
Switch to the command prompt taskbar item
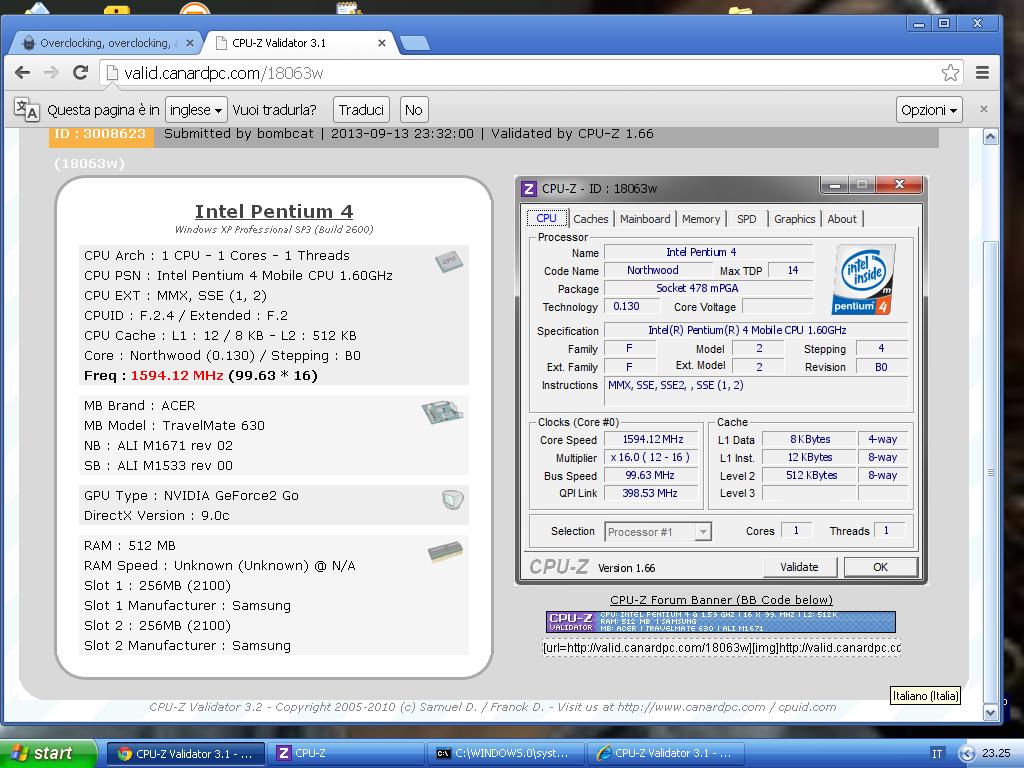click(x=507, y=753)
